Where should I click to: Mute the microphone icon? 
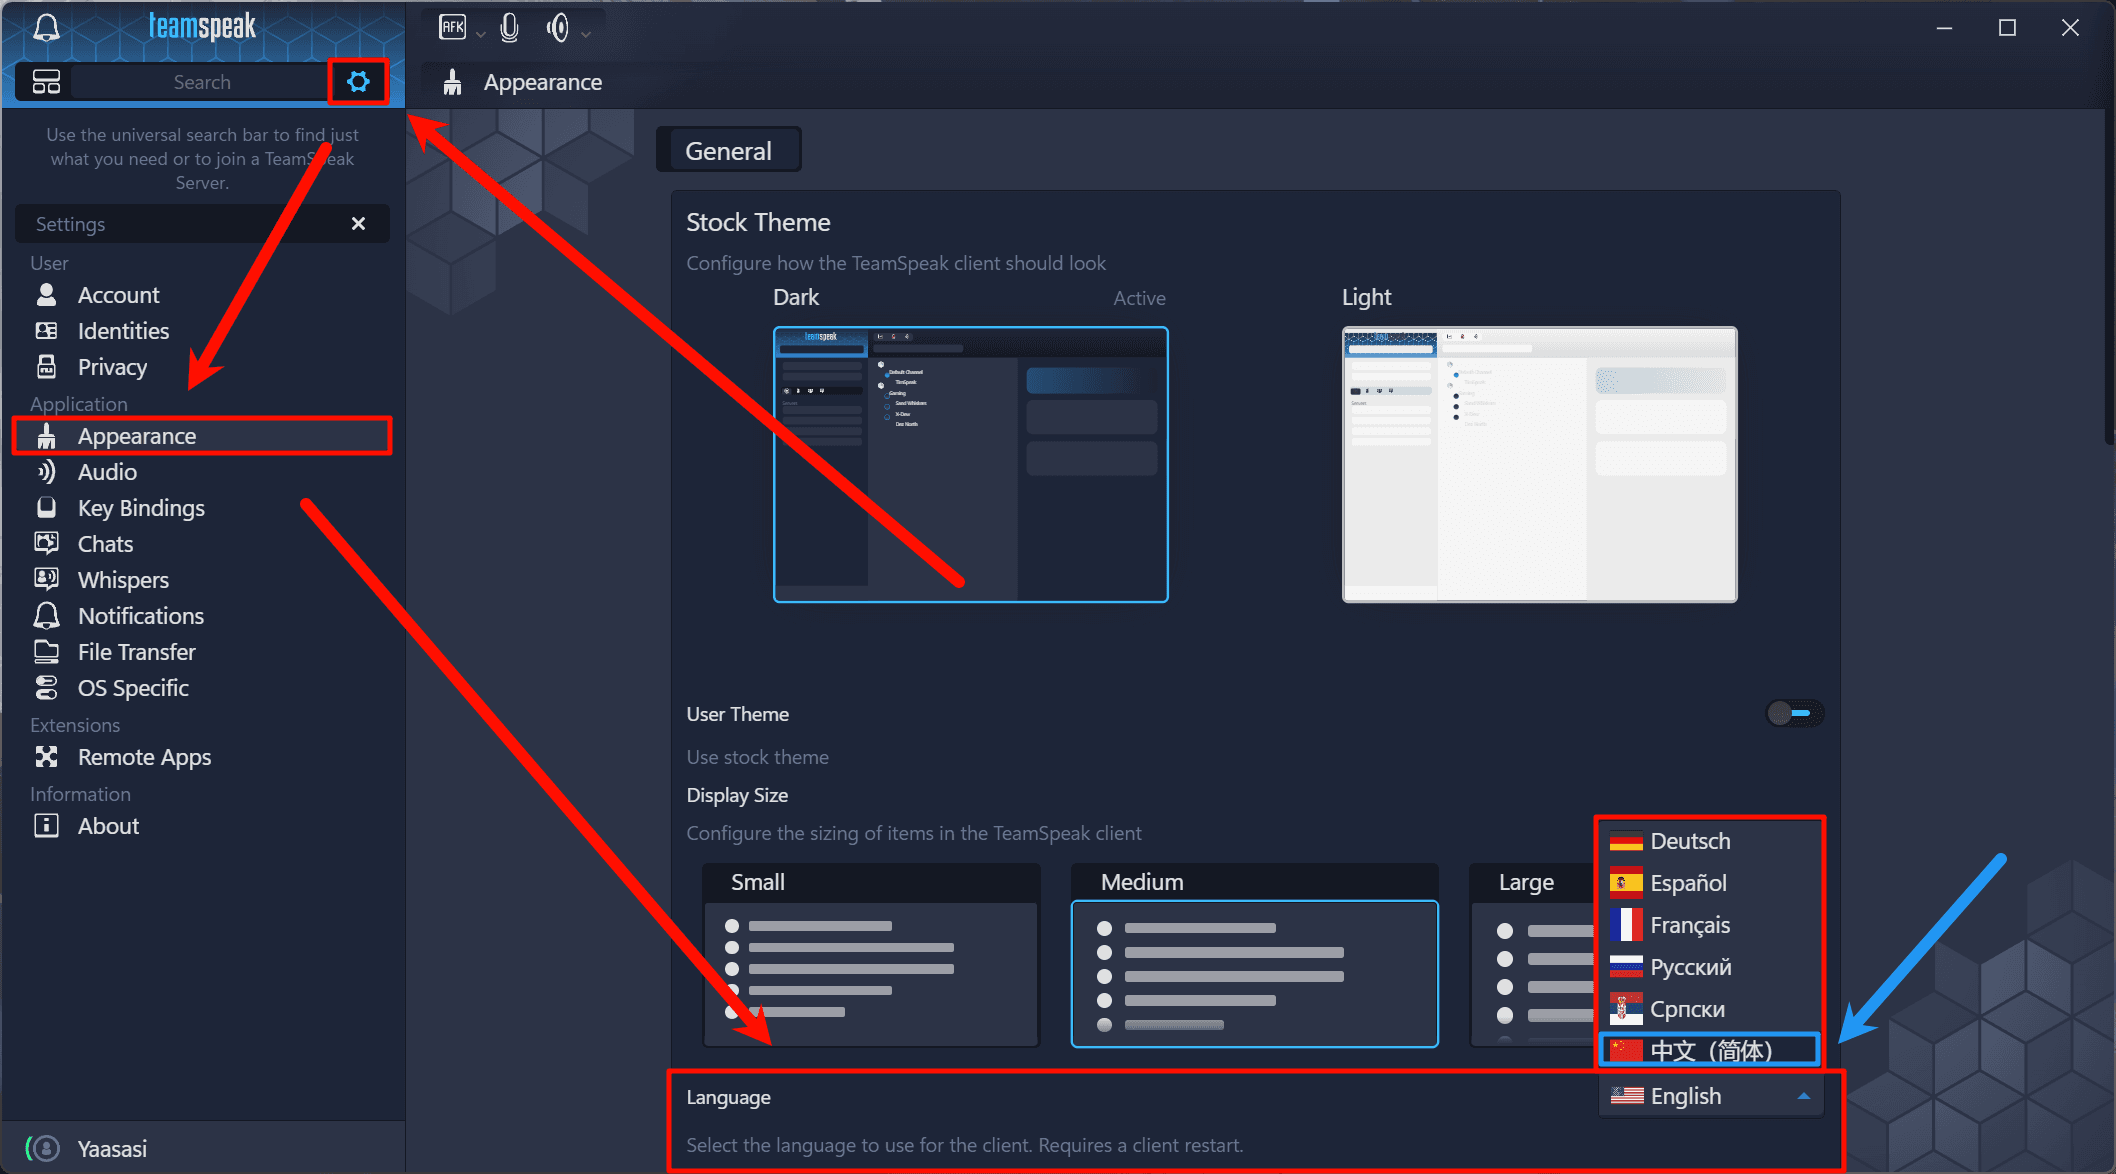tap(509, 27)
